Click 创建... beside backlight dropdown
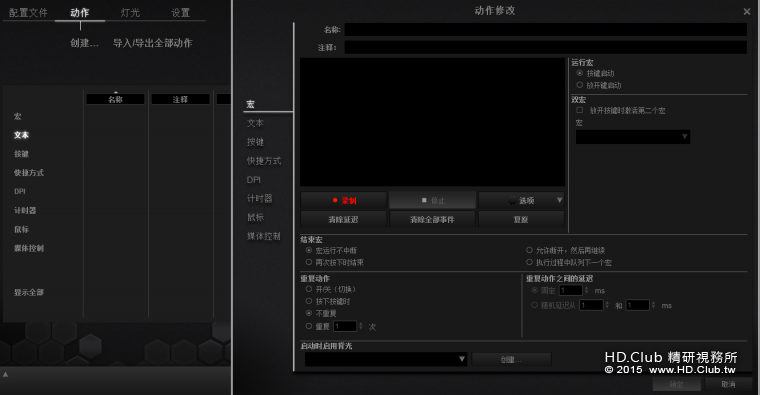This screenshot has width=760, height=395. [x=511, y=360]
